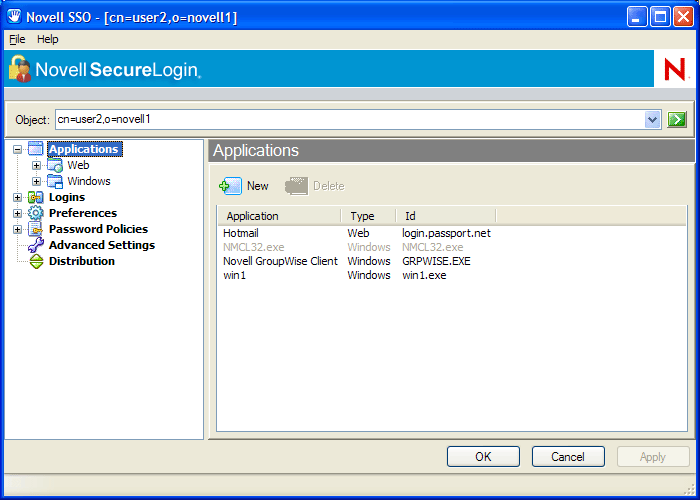Open the Help menu
The height and width of the screenshot is (500, 700).
pyautogui.click(x=47, y=39)
